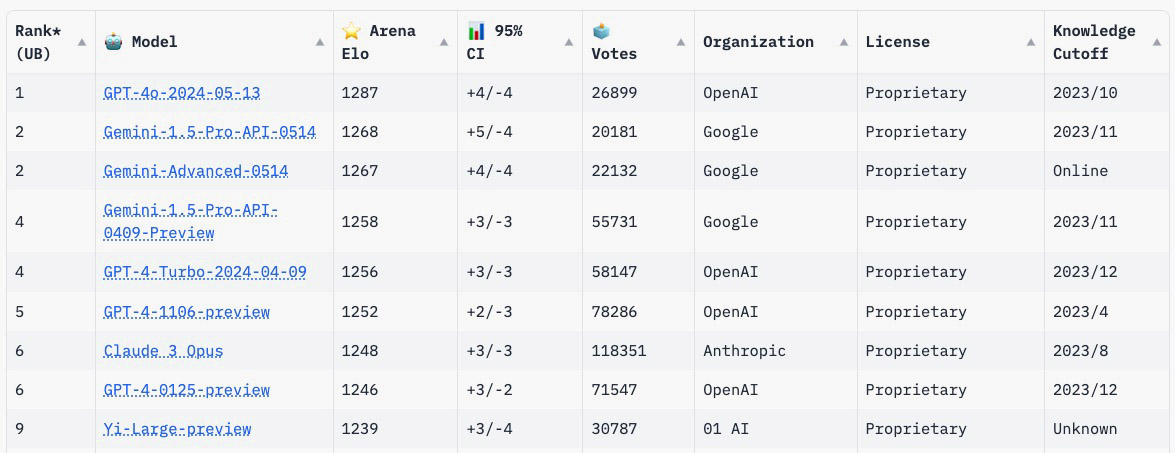Open the GPT-4o-2024-05-13 model link

tap(181, 93)
